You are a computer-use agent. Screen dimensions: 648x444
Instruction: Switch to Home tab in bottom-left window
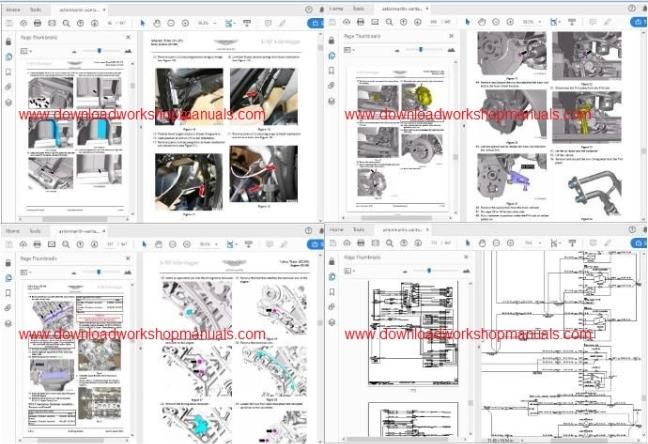[13, 231]
